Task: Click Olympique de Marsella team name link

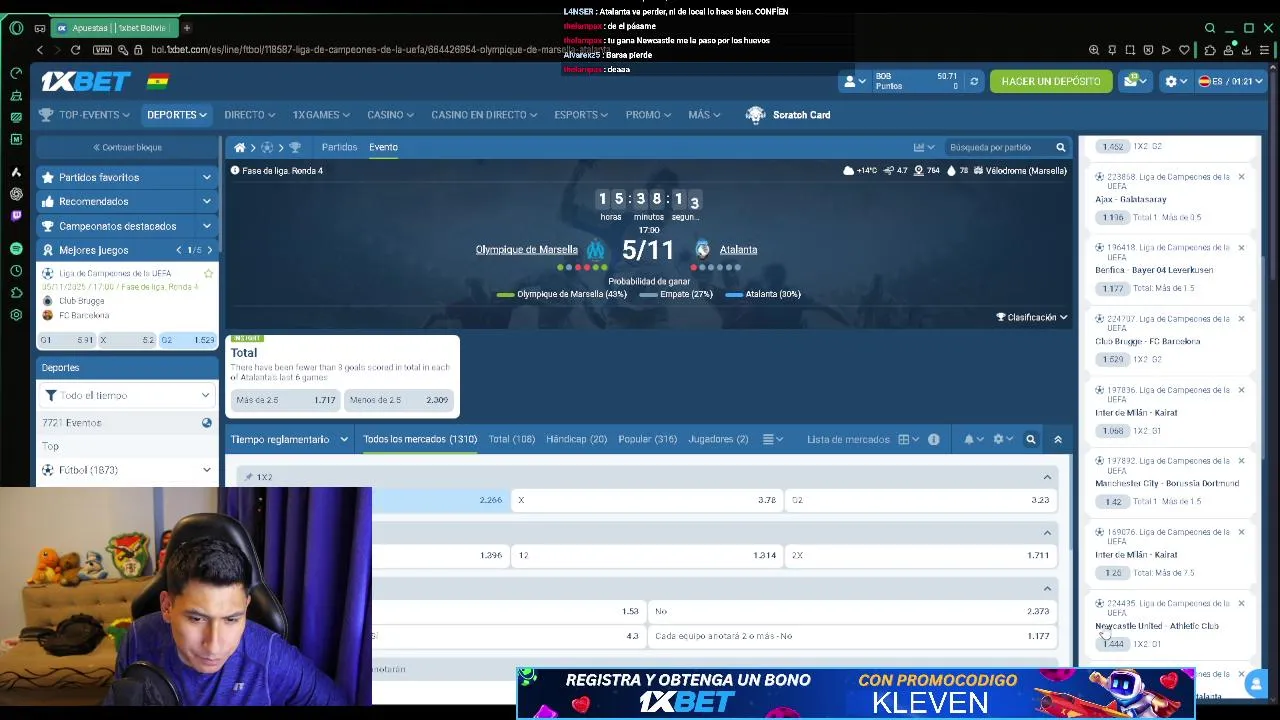Action: tap(526, 249)
